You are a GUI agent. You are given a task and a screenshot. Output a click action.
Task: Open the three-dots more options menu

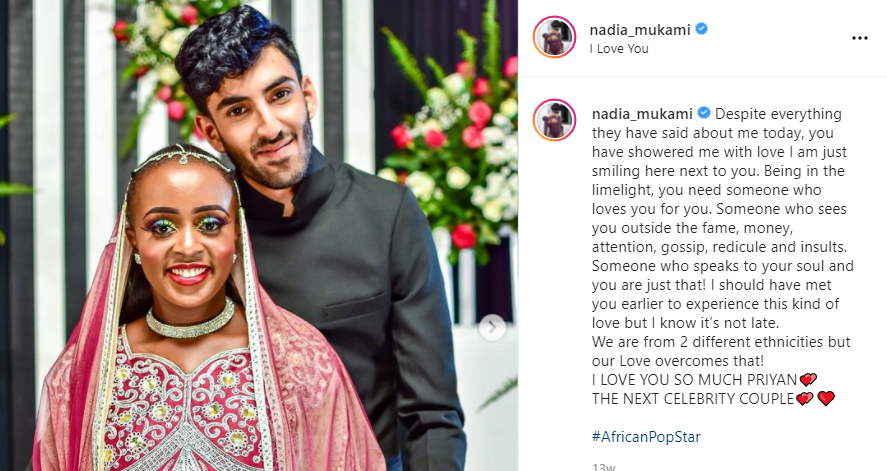859,38
